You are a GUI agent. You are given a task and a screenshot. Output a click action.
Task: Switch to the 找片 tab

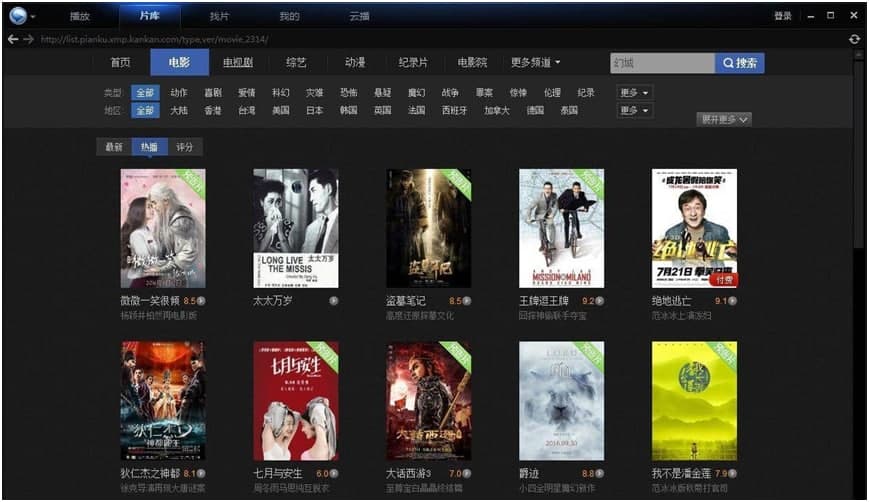[x=219, y=16]
